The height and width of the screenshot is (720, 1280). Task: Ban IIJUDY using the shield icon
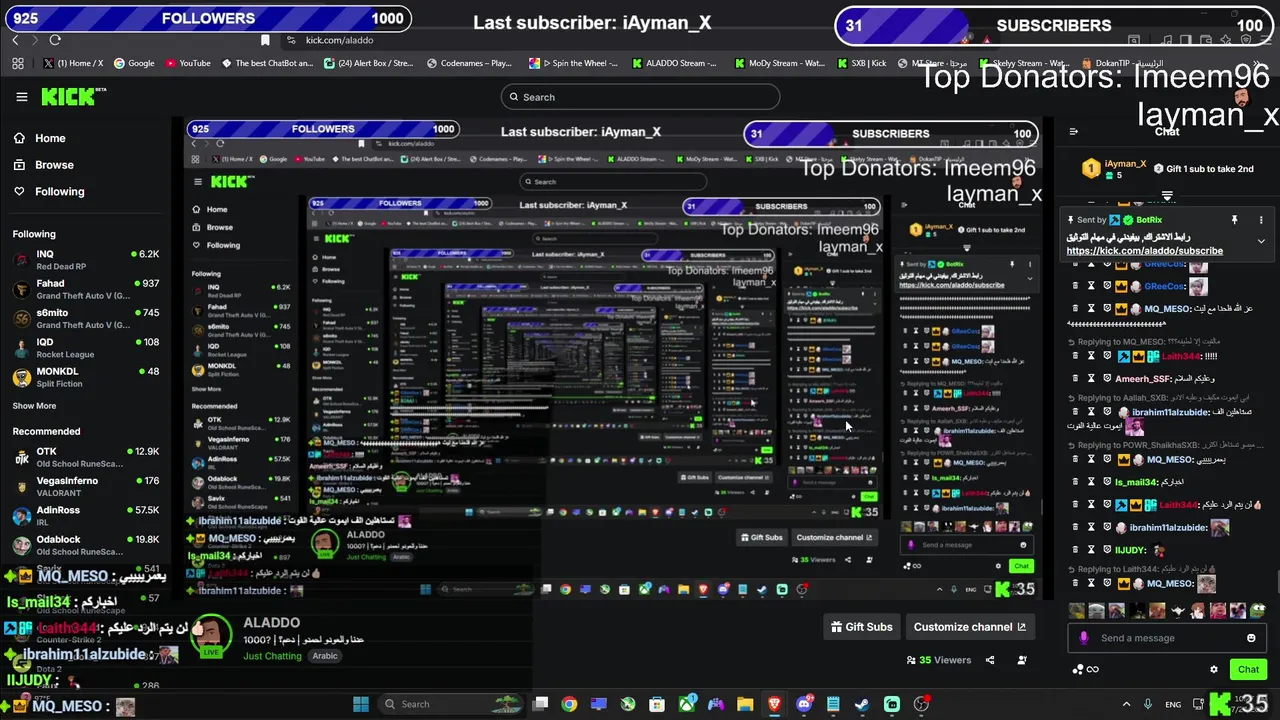1107,550
